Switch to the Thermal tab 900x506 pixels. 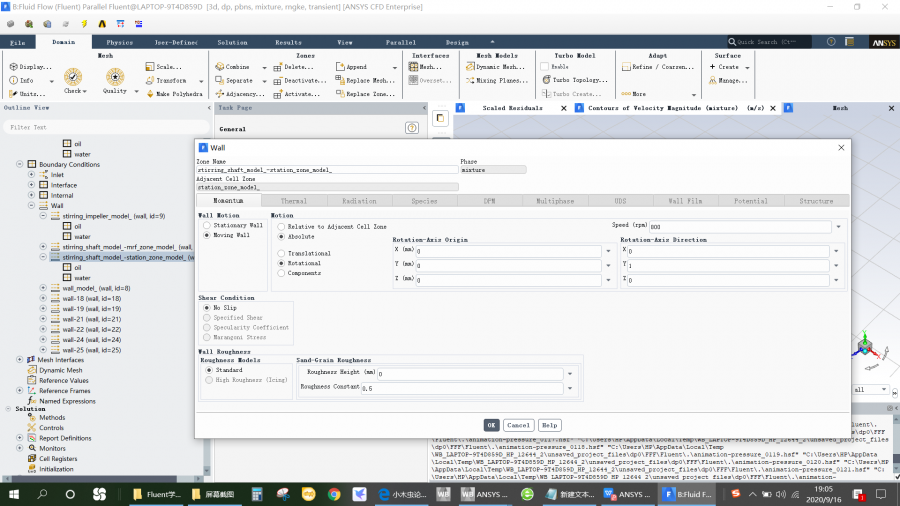click(x=294, y=201)
